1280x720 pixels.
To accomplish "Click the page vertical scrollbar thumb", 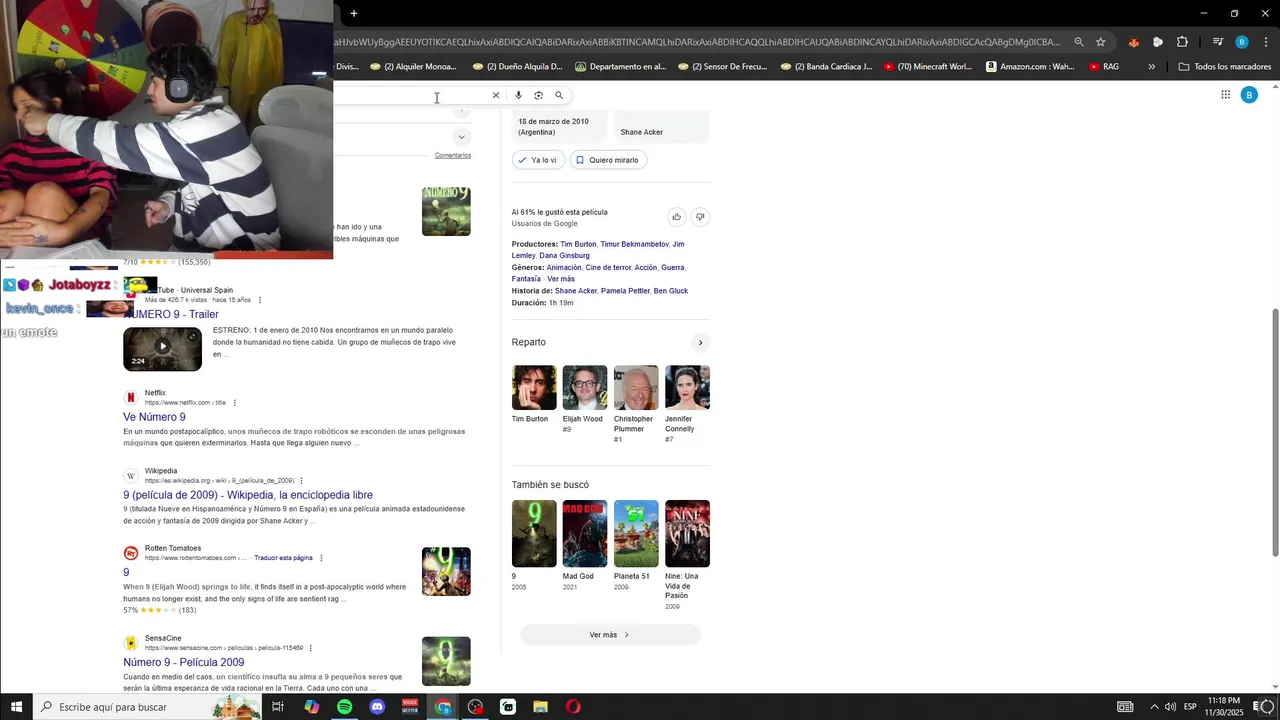I will (1274, 432).
